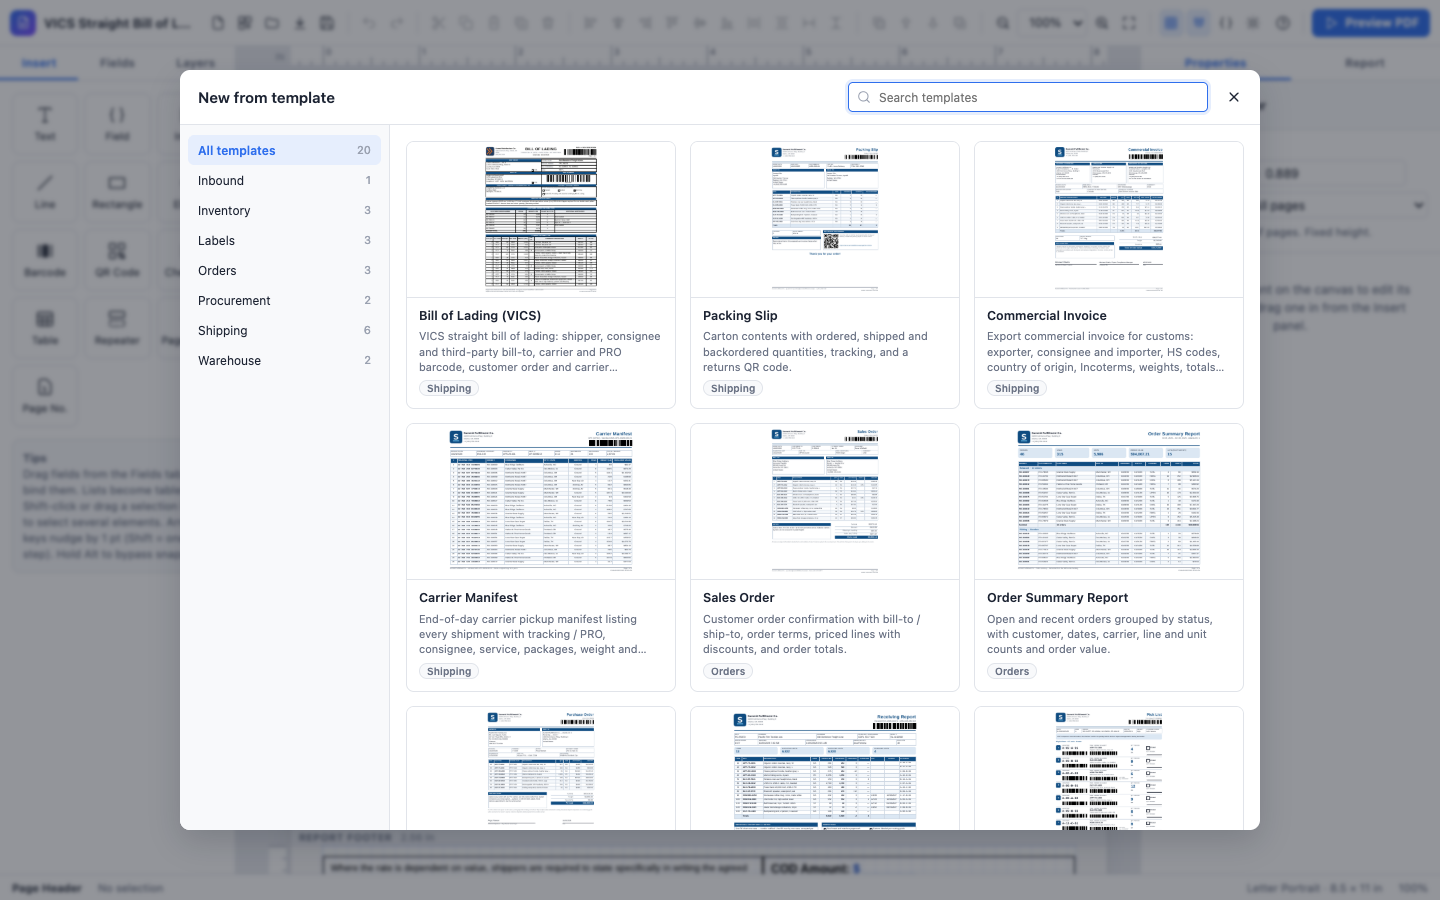Insert a Page No. element tool
Image resolution: width=1440 pixels, height=900 pixels.
45,395
